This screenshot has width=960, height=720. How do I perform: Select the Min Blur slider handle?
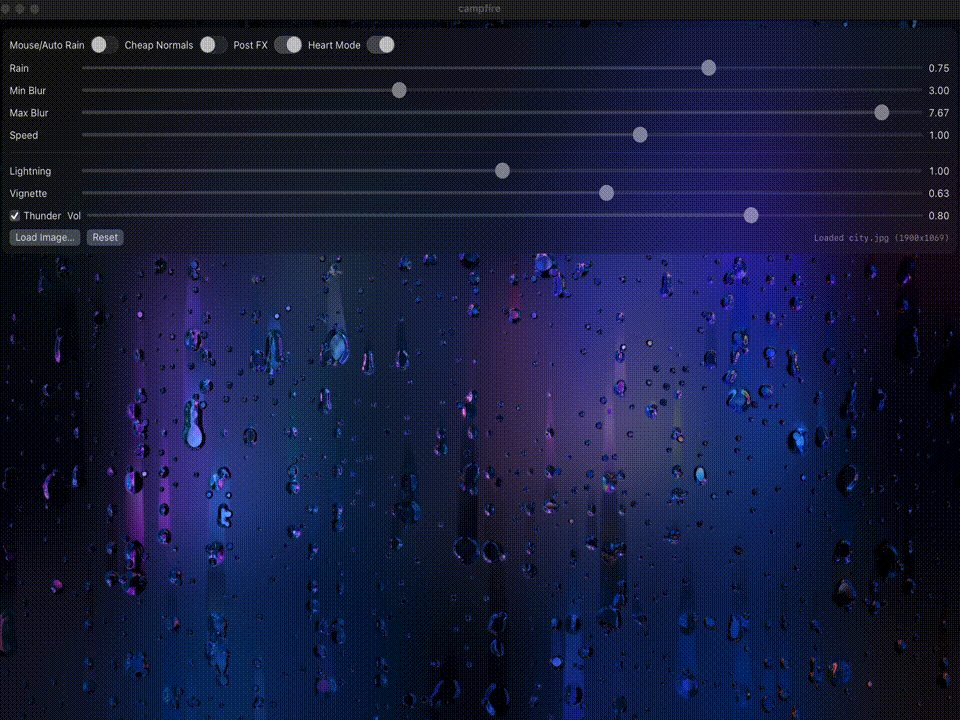coord(399,90)
